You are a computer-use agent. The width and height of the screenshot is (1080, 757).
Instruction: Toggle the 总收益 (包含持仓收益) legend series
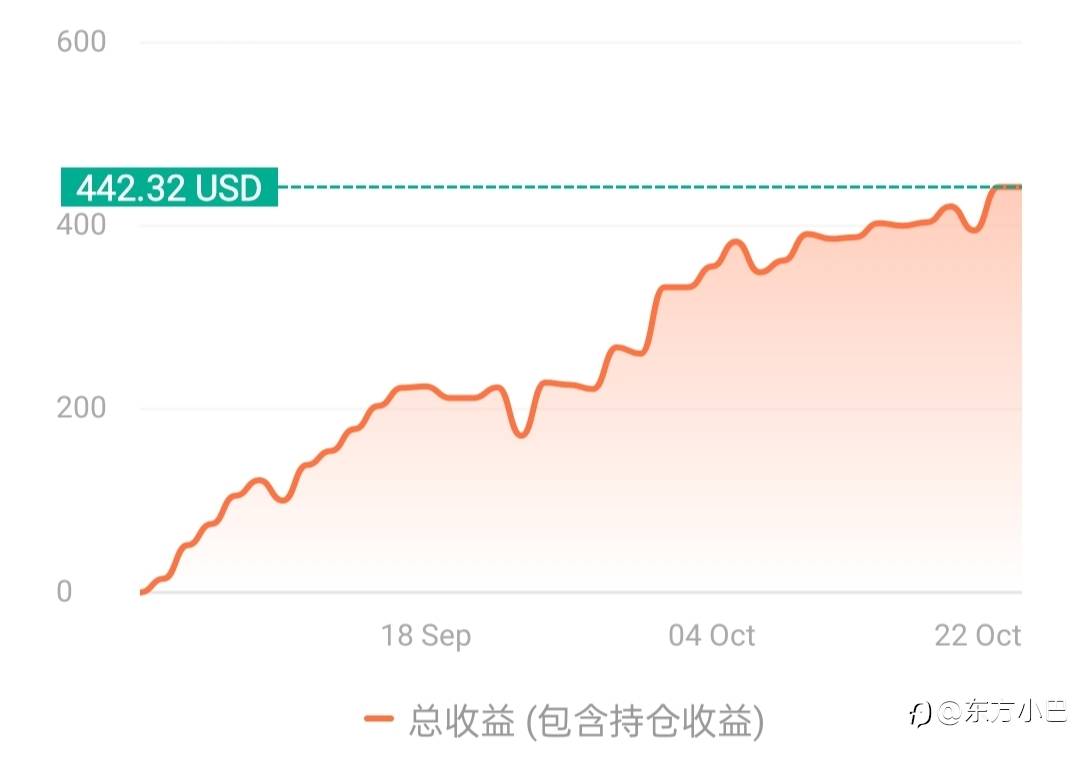tap(586, 719)
